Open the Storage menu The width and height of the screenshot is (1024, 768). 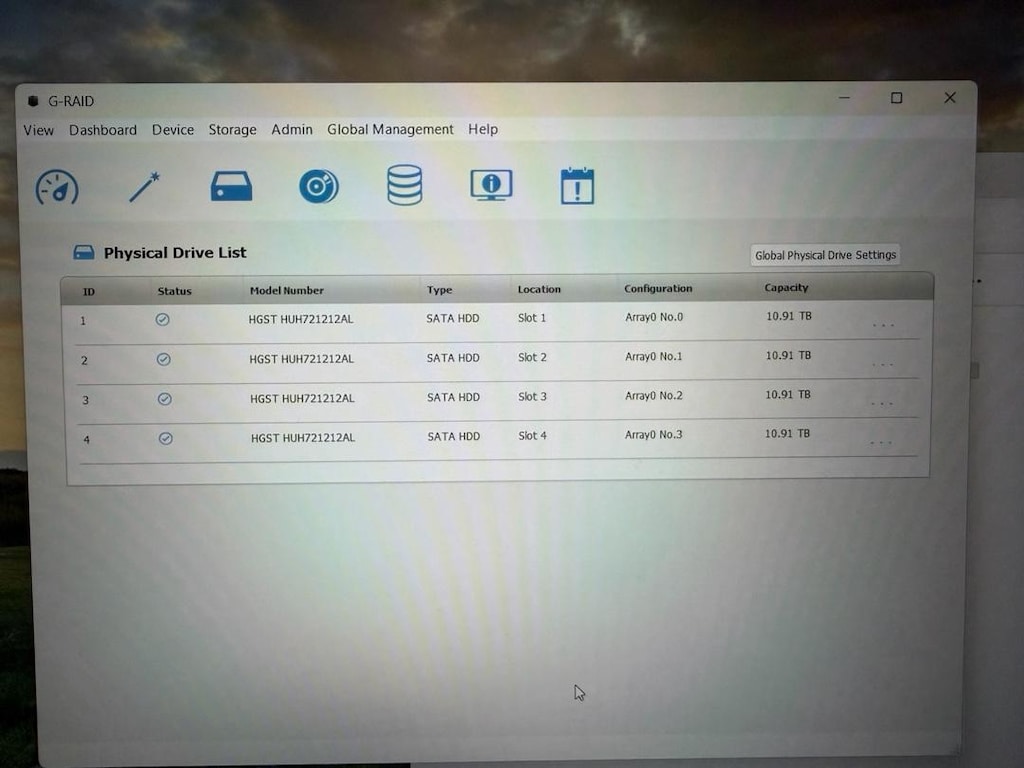(232, 130)
